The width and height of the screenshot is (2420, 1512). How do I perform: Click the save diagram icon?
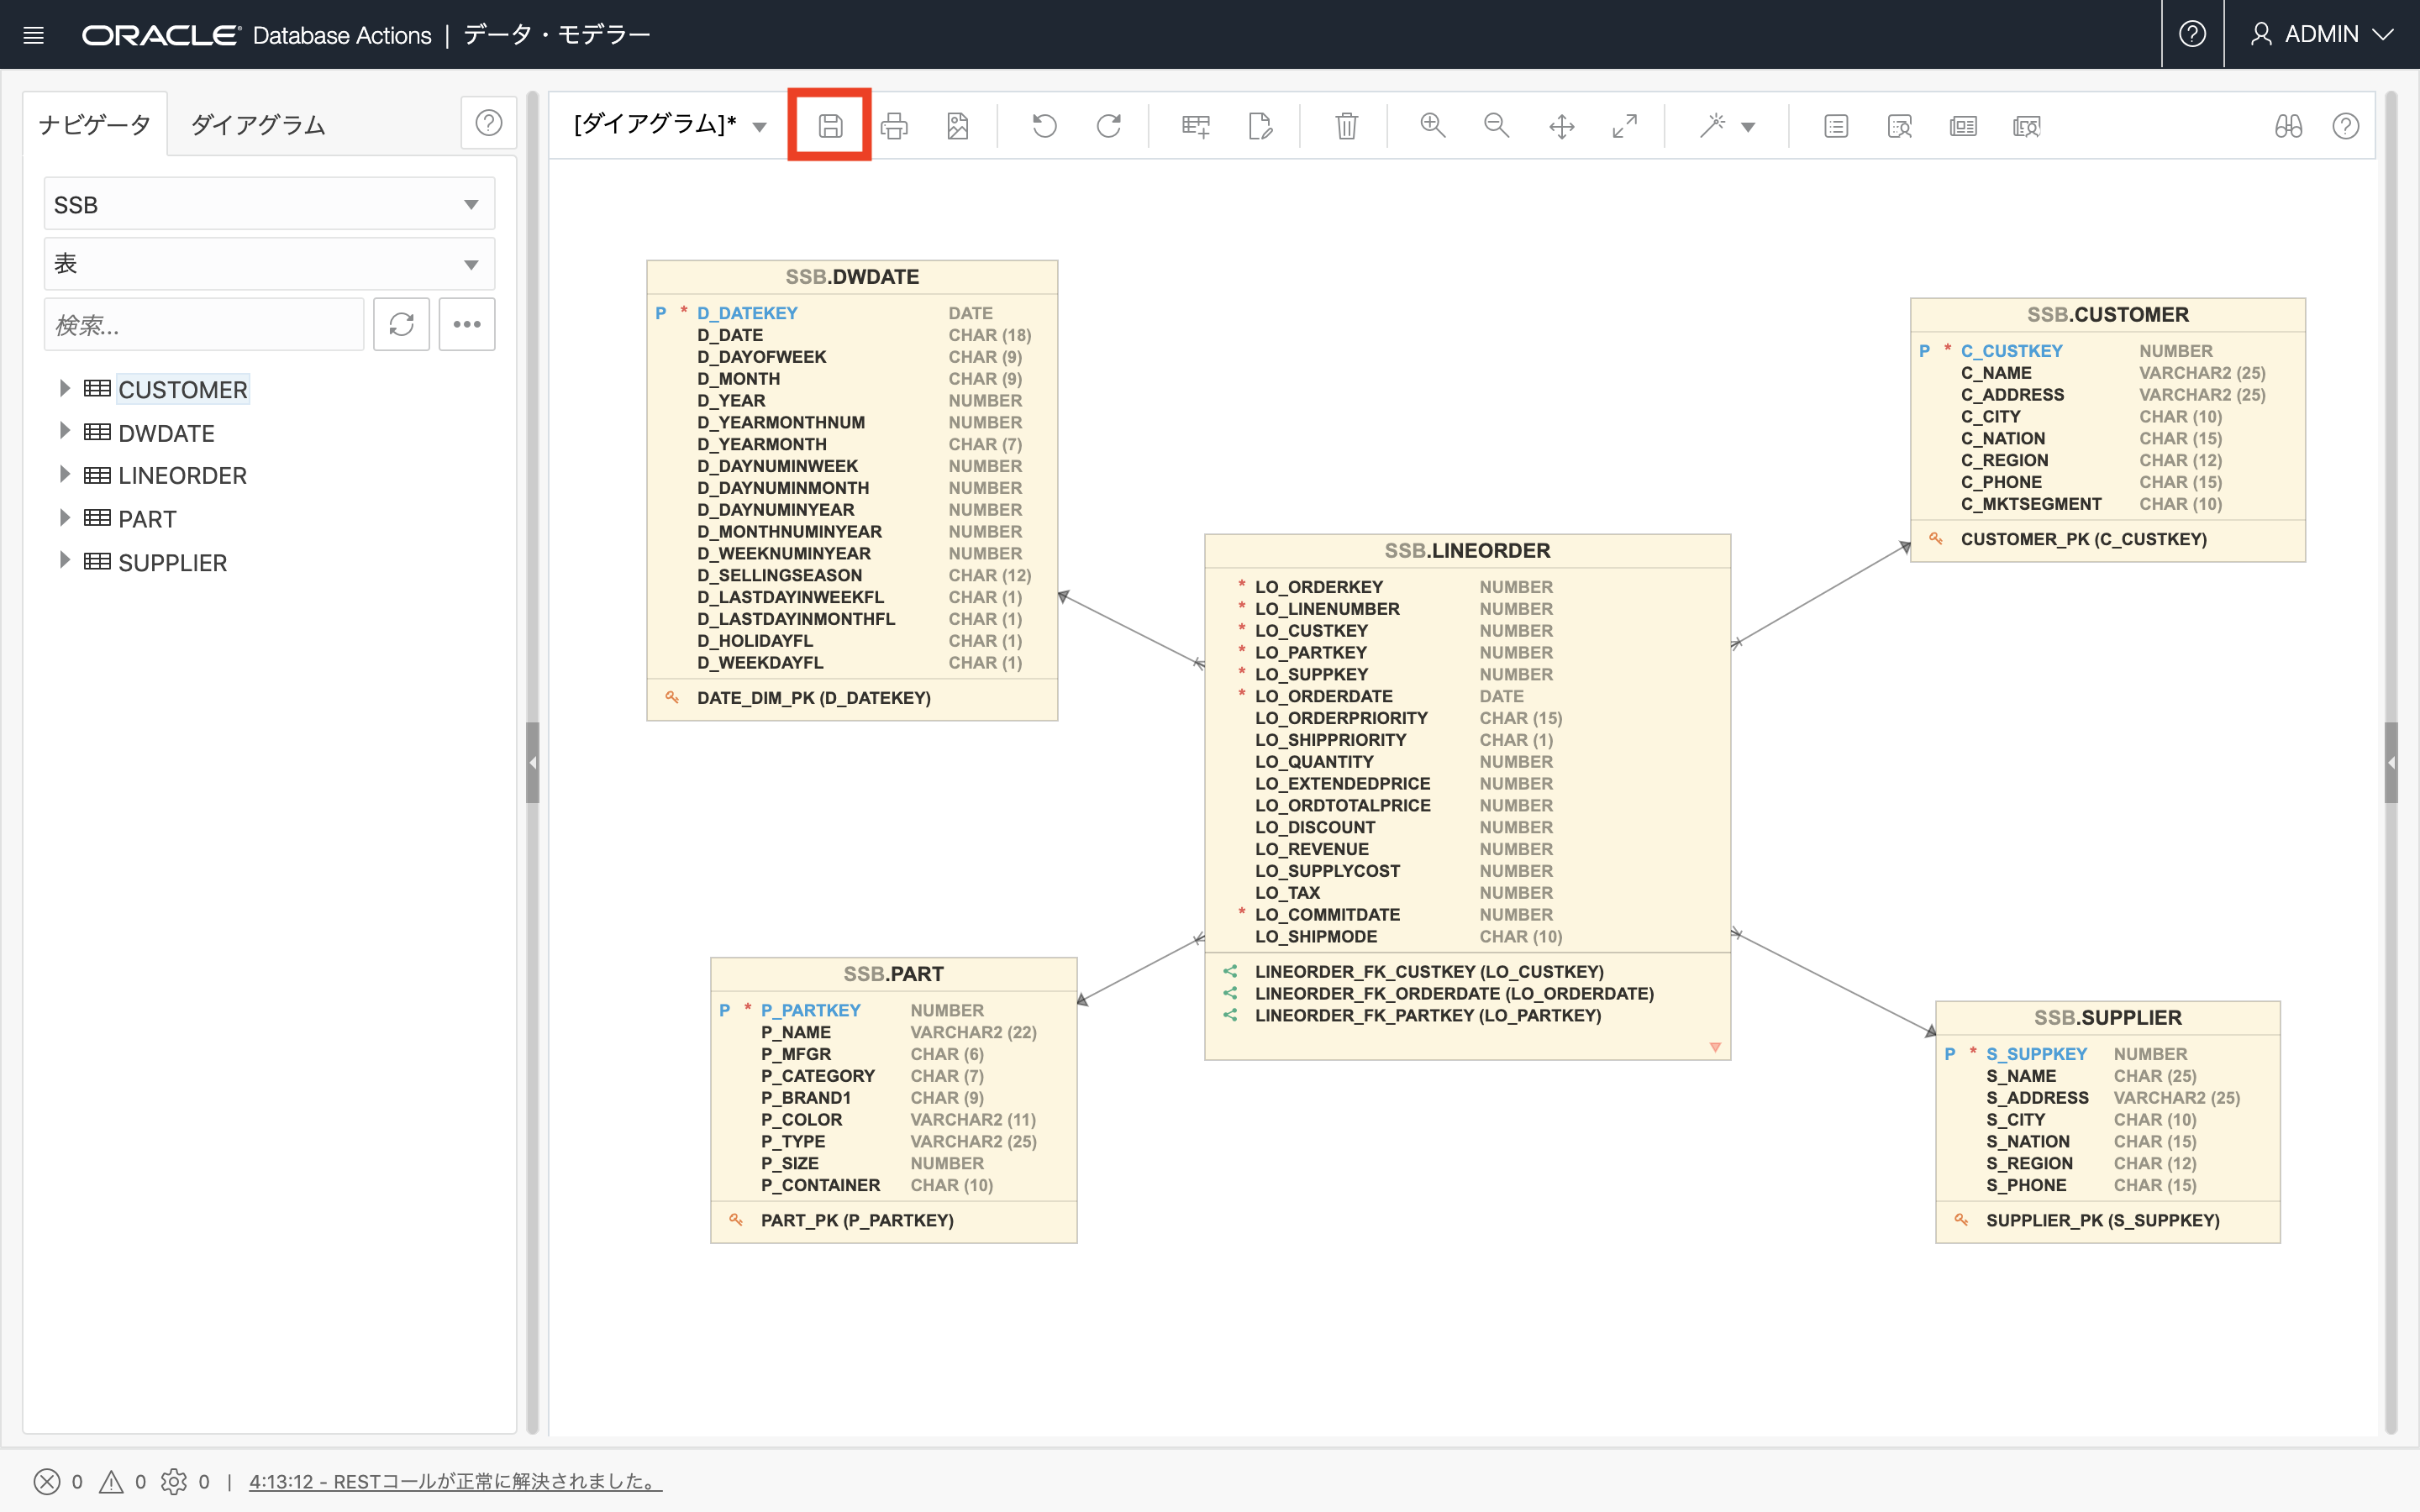tap(829, 126)
